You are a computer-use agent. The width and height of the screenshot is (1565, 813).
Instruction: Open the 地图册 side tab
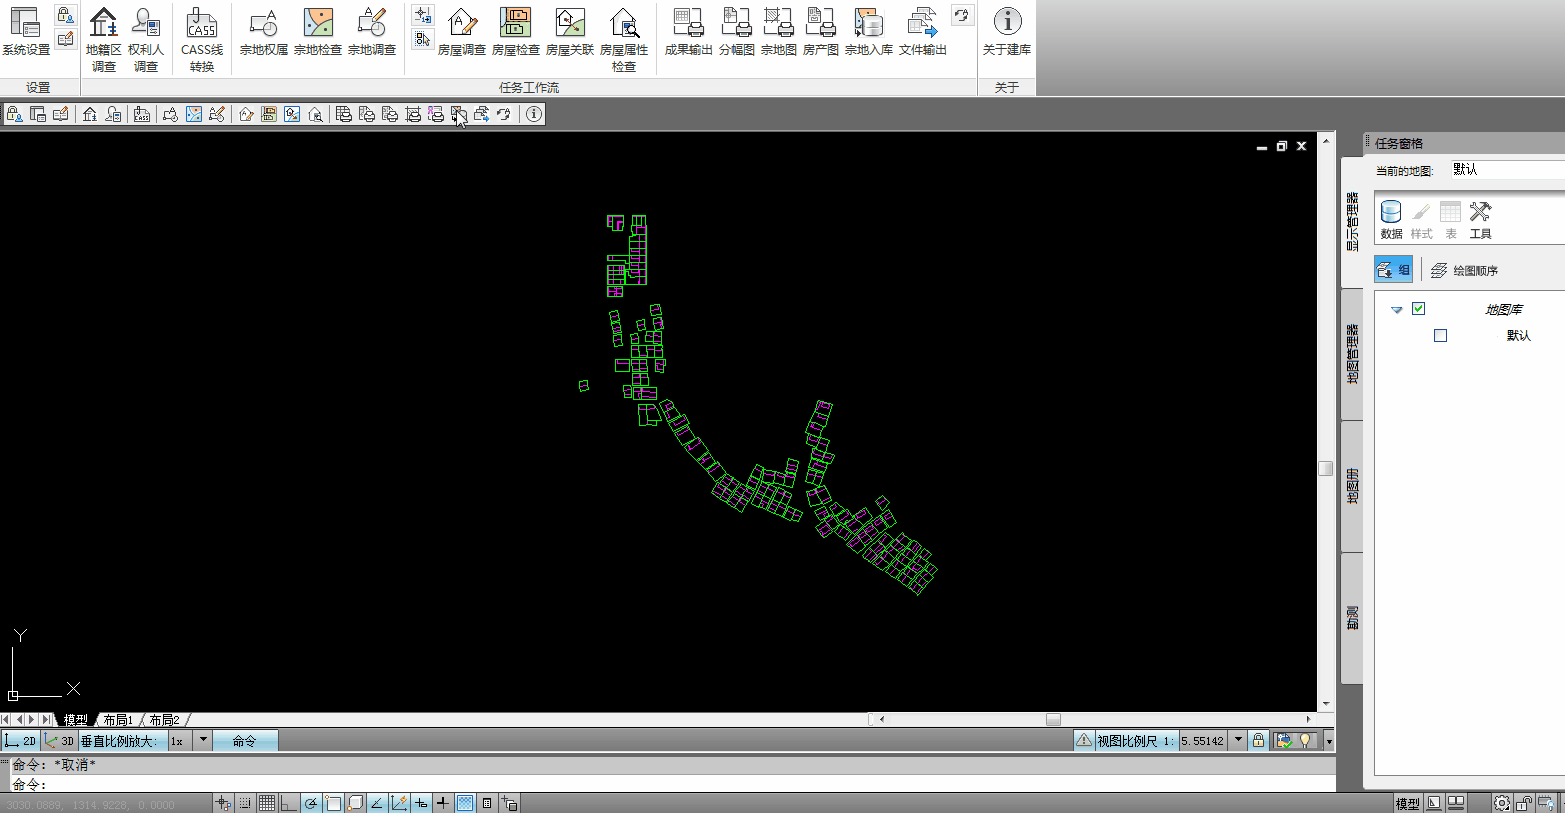(1352, 487)
